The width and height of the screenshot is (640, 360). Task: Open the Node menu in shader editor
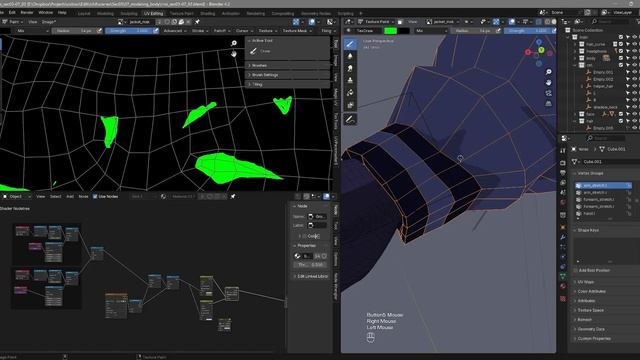pos(83,196)
